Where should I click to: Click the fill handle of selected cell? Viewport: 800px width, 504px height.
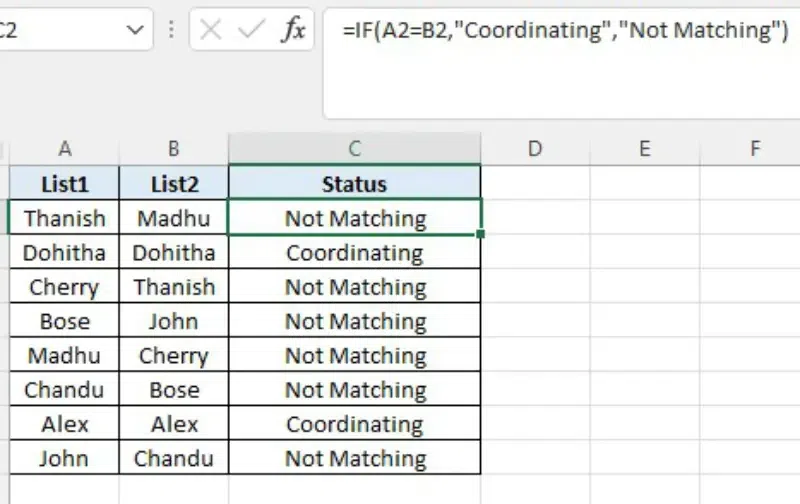point(481,235)
